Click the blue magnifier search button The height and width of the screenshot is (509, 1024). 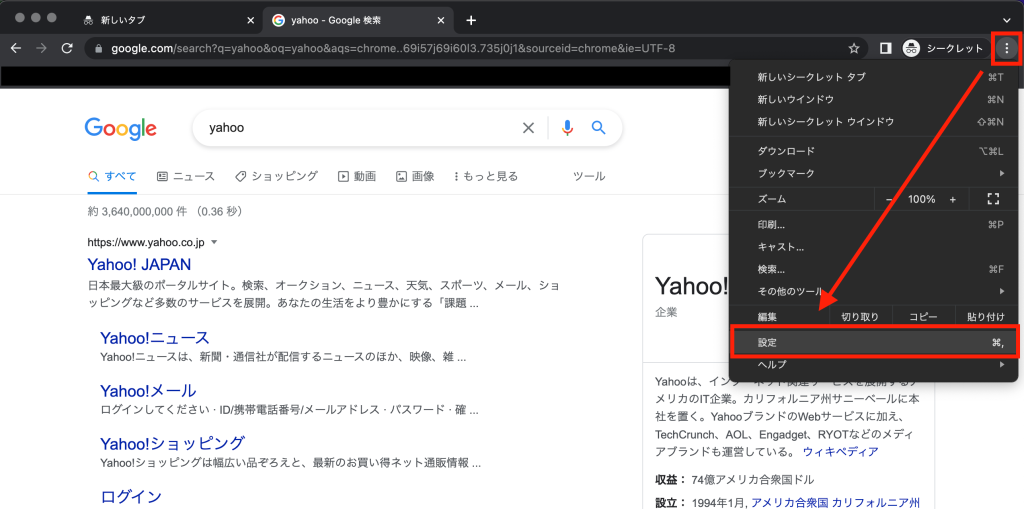[x=599, y=128]
